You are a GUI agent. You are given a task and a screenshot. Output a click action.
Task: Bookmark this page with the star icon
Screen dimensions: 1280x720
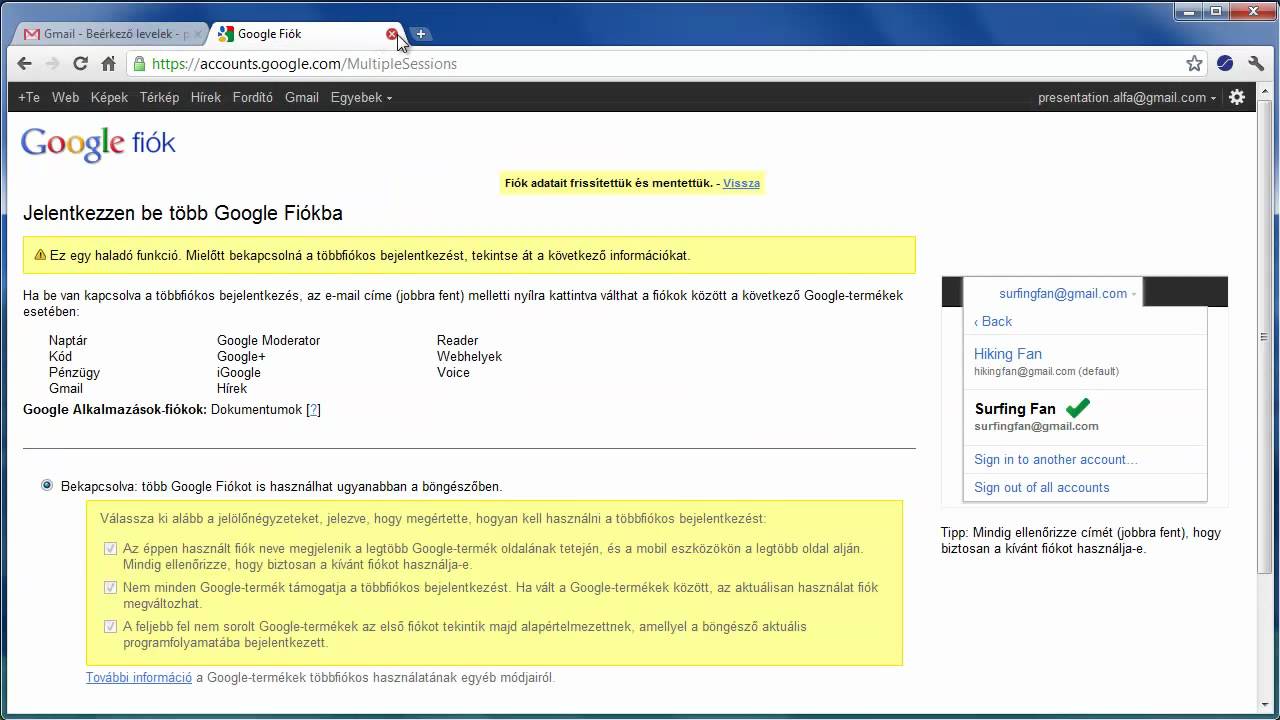[1194, 64]
